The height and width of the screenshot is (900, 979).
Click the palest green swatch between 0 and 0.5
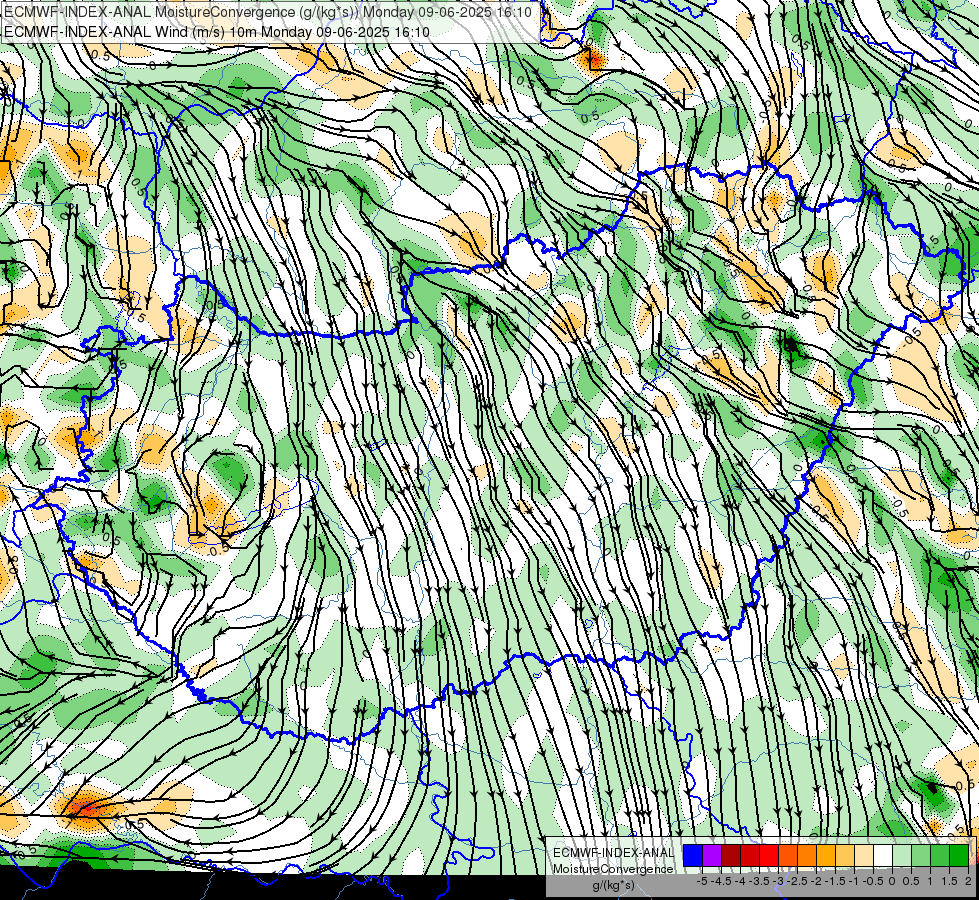[902, 855]
